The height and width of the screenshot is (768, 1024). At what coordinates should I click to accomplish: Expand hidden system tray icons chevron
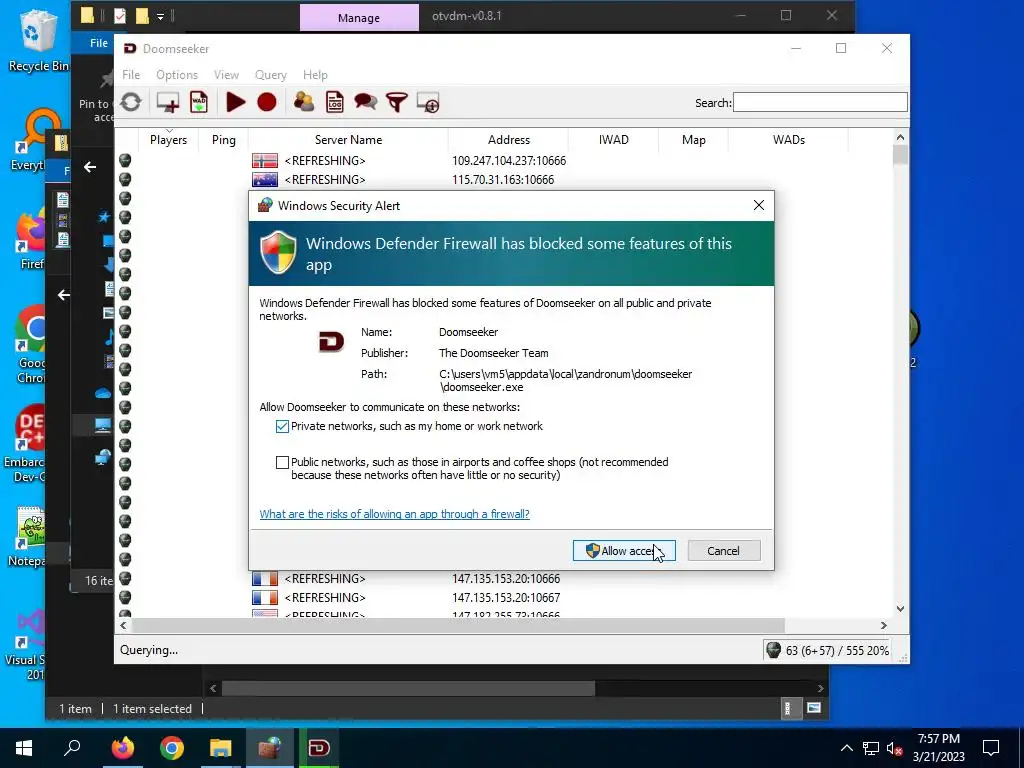coord(846,748)
